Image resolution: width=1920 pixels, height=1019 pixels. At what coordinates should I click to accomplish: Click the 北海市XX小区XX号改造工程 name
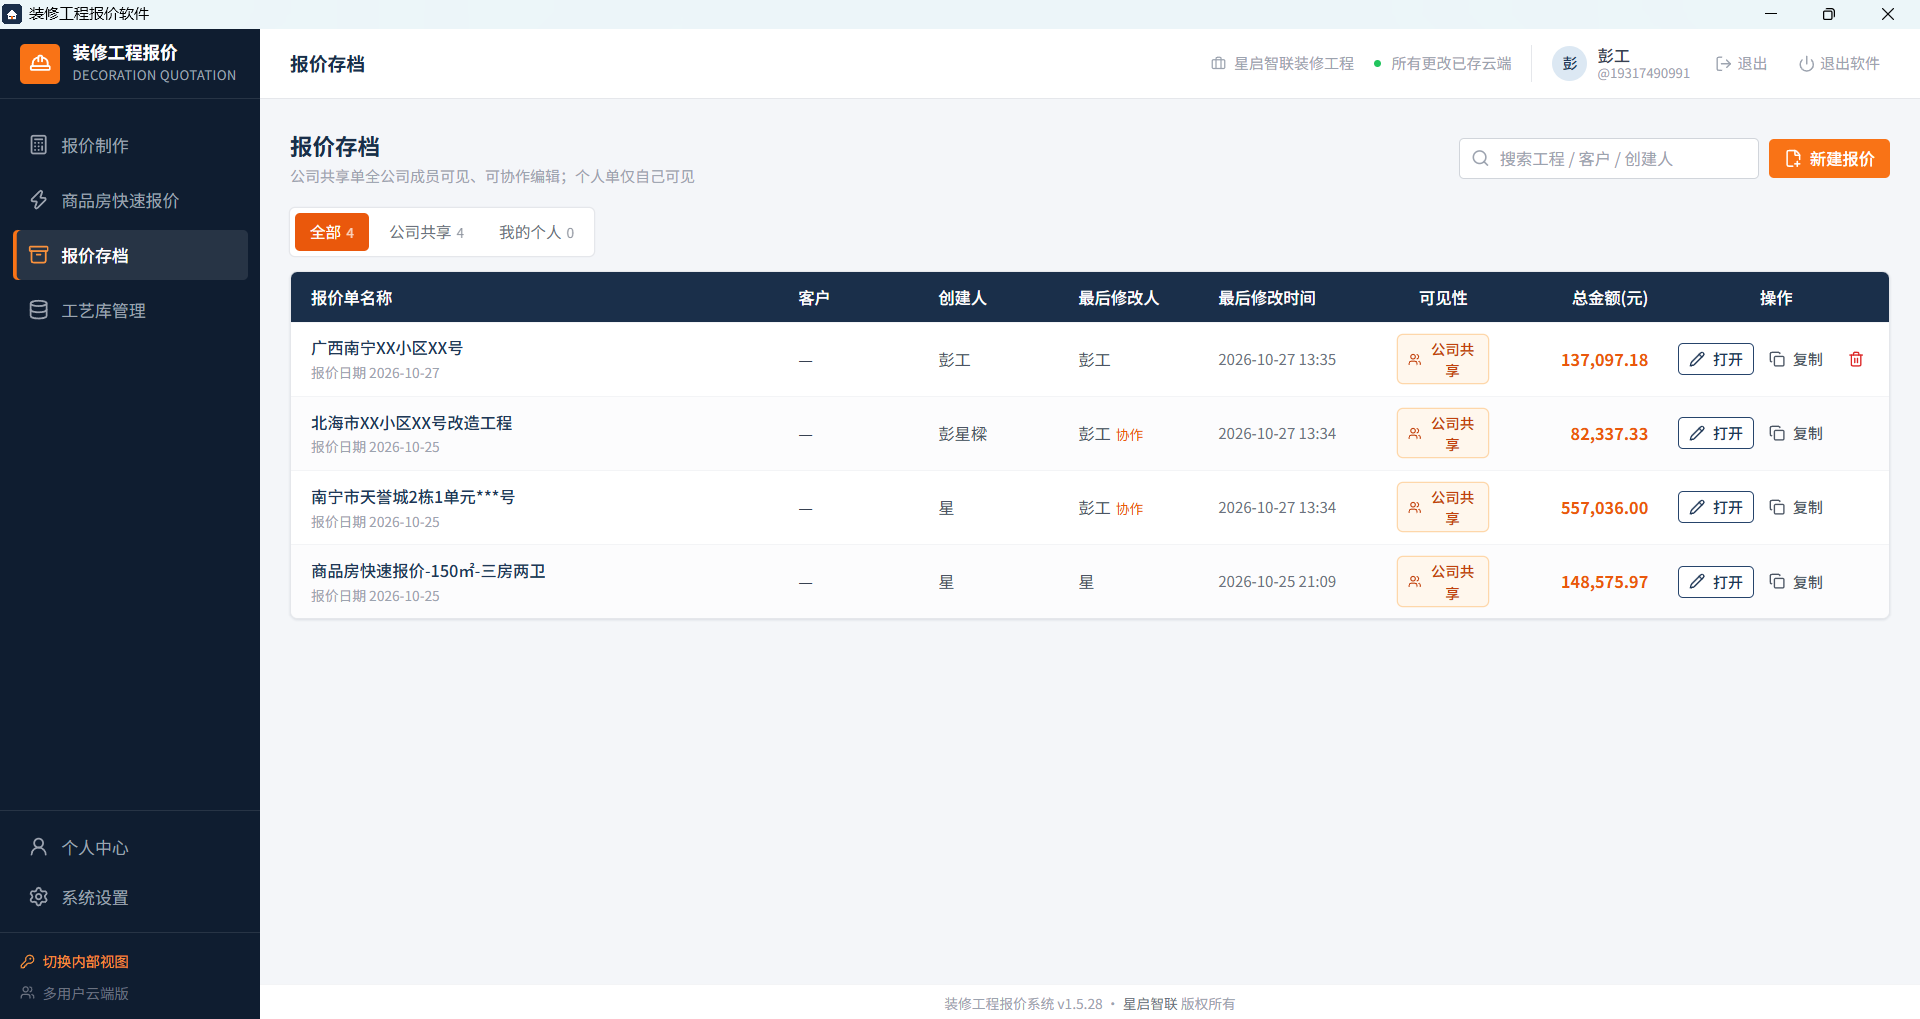(x=411, y=423)
